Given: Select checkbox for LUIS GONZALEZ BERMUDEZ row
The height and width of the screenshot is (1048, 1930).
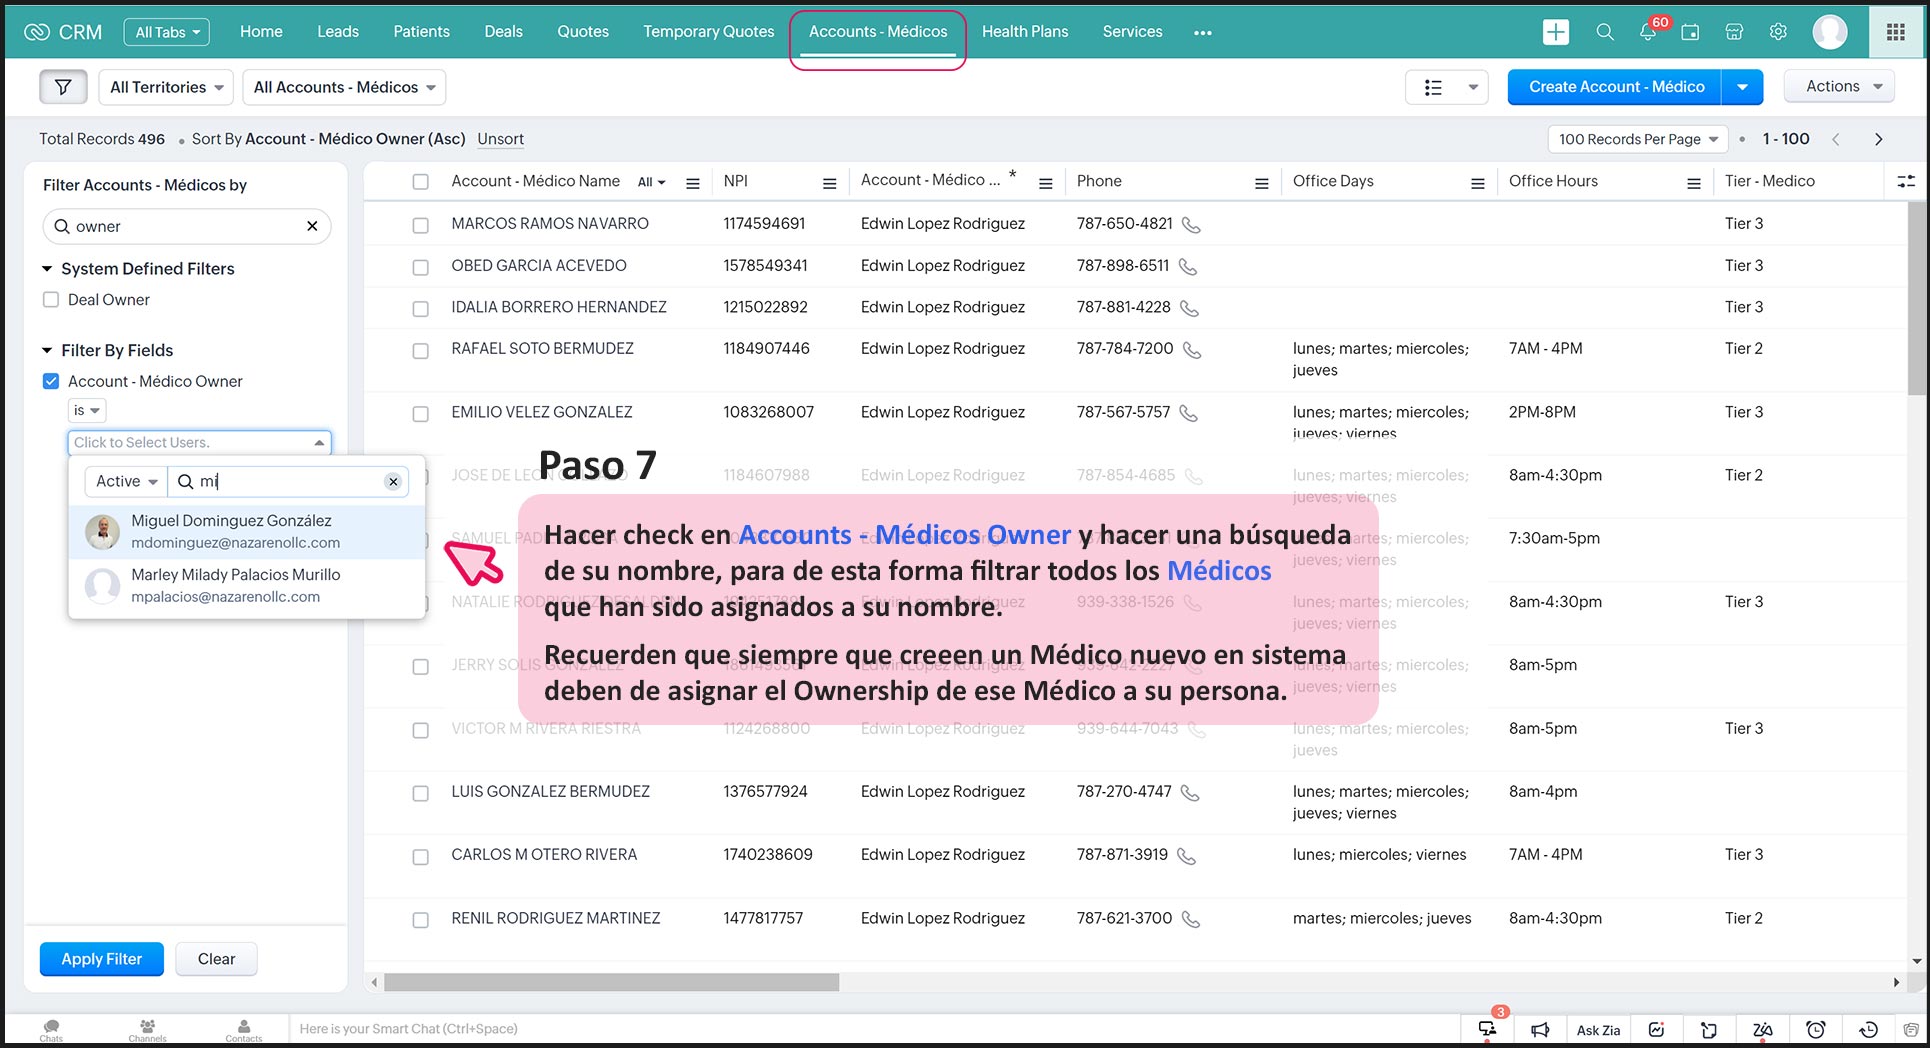Looking at the screenshot, I should (421, 793).
